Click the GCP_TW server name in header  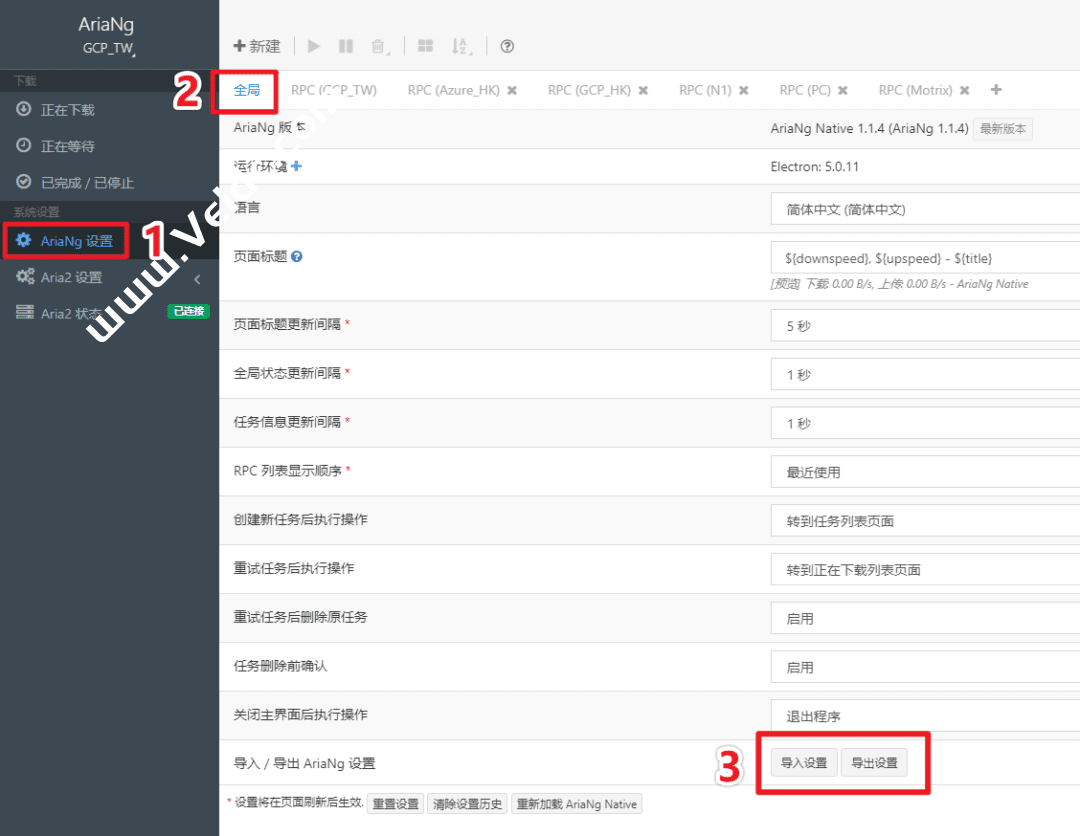click(x=109, y=48)
